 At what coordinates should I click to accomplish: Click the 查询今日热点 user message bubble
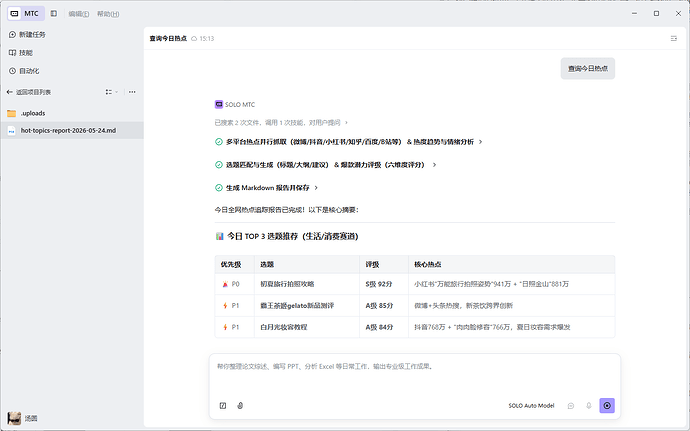click(587, 69)
